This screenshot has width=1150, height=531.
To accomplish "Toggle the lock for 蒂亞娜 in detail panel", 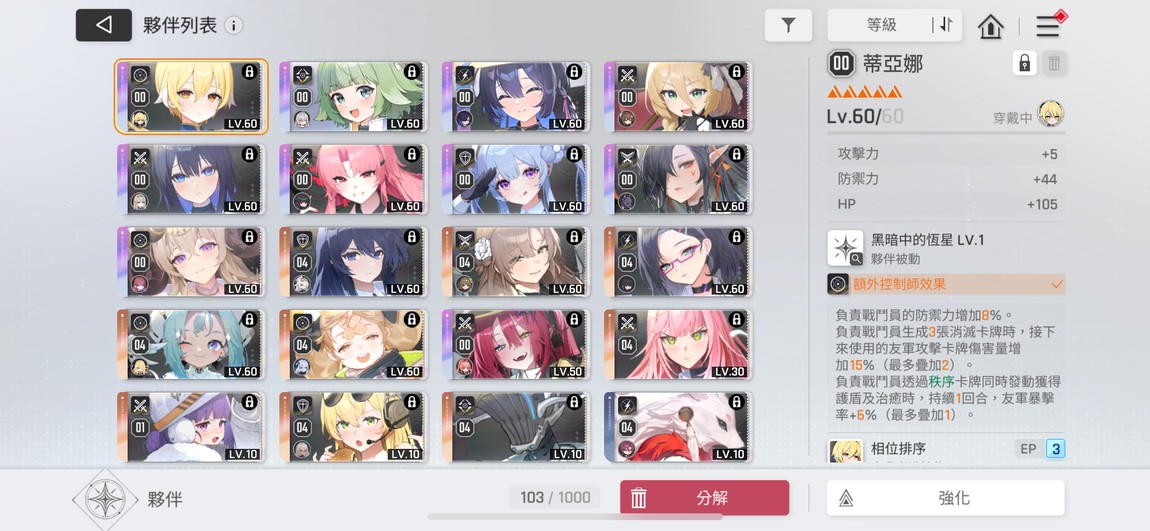I will pos(1025,63).
